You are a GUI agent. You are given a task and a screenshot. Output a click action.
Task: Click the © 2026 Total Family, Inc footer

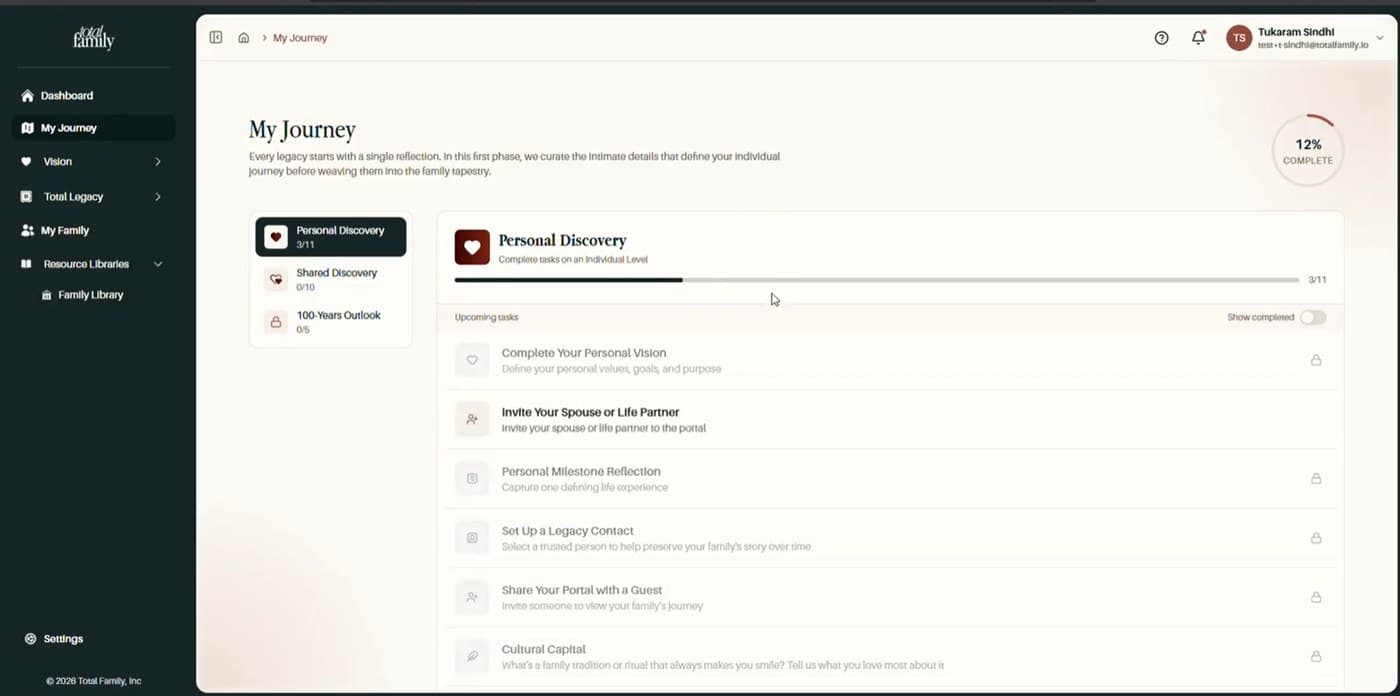tap(94, 681)
